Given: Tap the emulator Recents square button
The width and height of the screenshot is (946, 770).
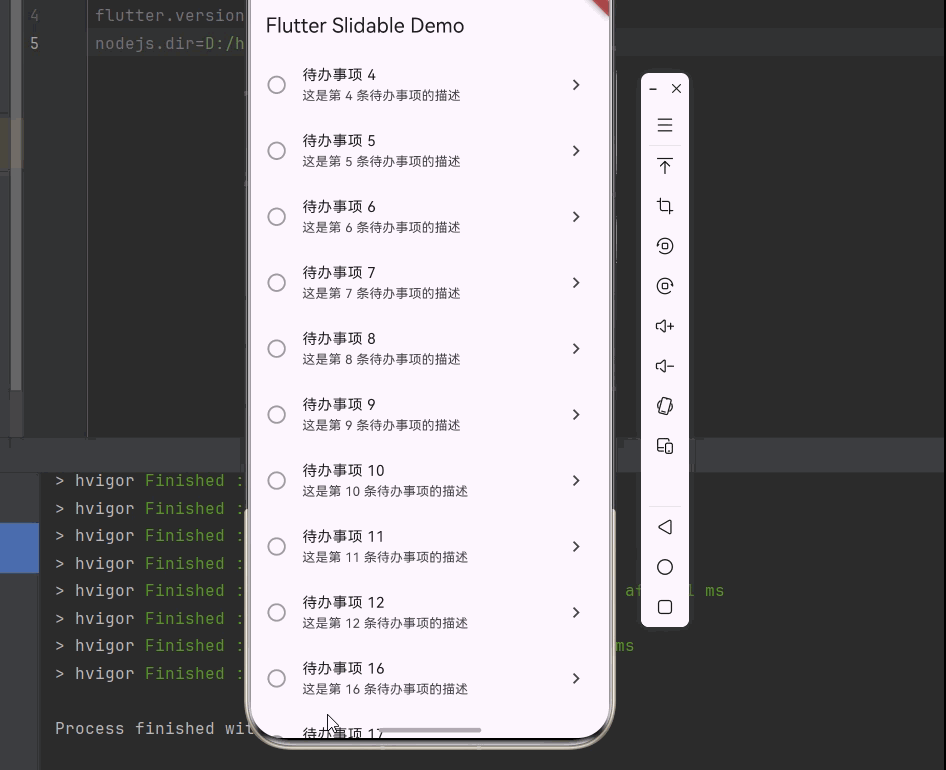Looking at the screenshot, I should point(665,607).
